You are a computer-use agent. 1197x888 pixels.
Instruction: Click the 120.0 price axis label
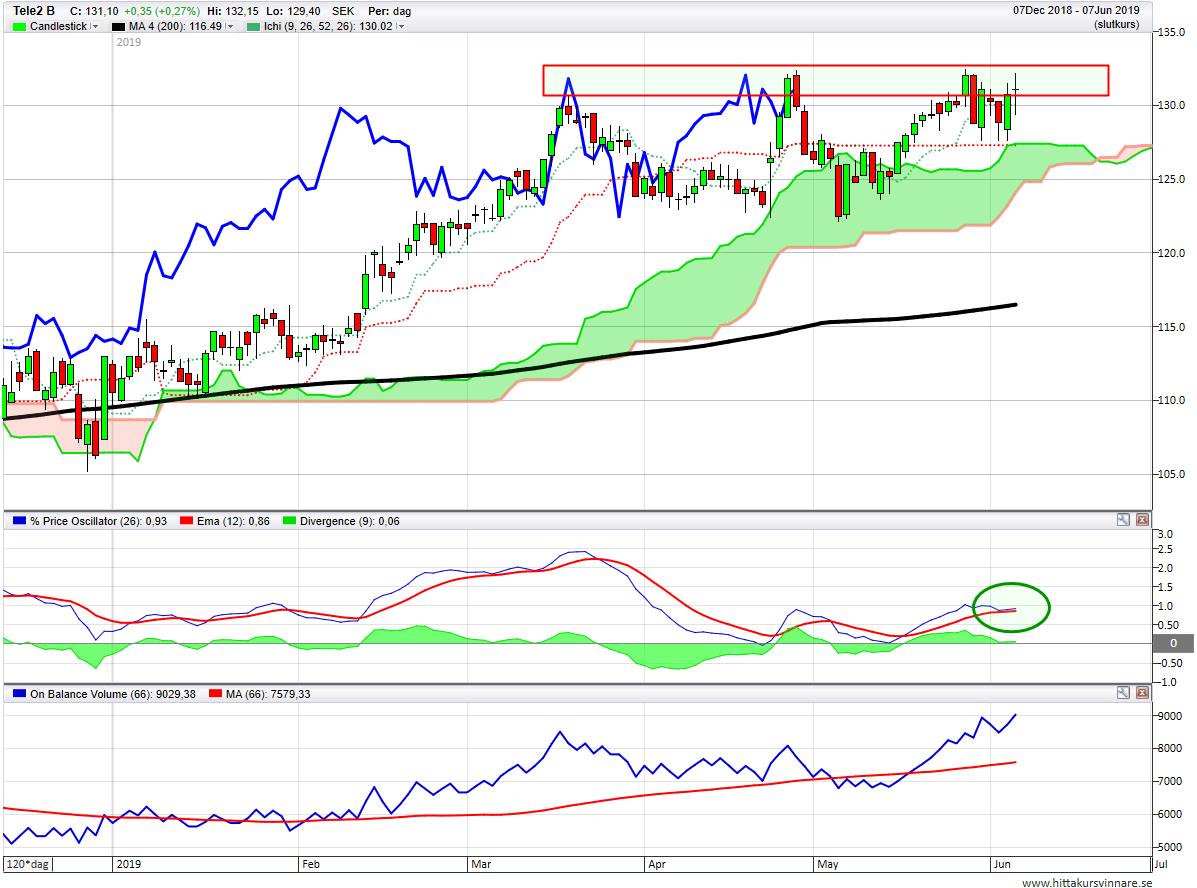(x=1172, y=253)
